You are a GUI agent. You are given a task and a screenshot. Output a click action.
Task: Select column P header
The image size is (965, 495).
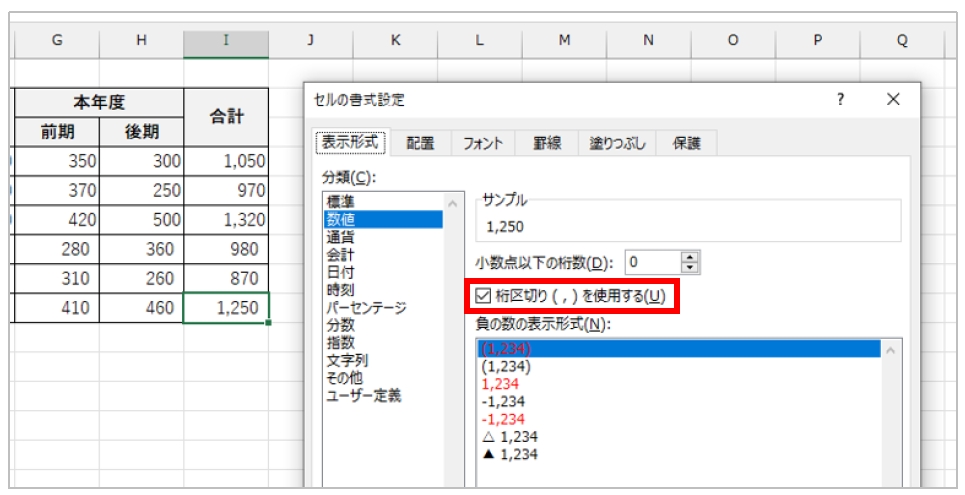pos(818,41)
